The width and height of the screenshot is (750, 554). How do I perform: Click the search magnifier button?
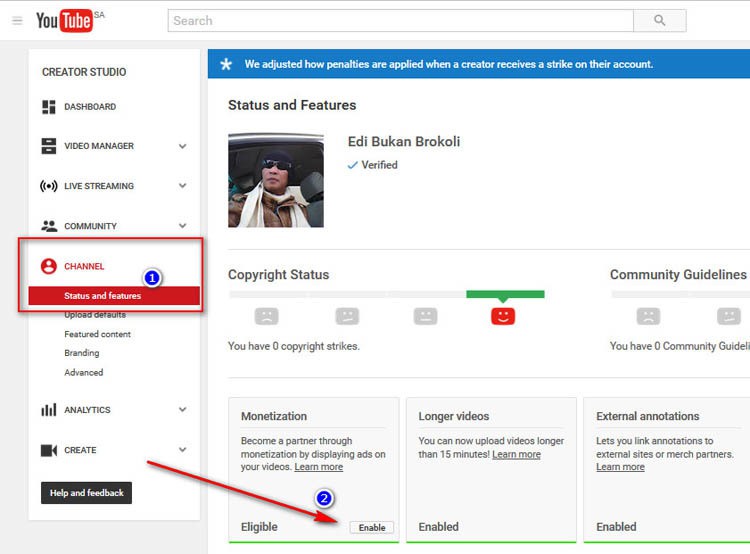(x=660, y=21)
